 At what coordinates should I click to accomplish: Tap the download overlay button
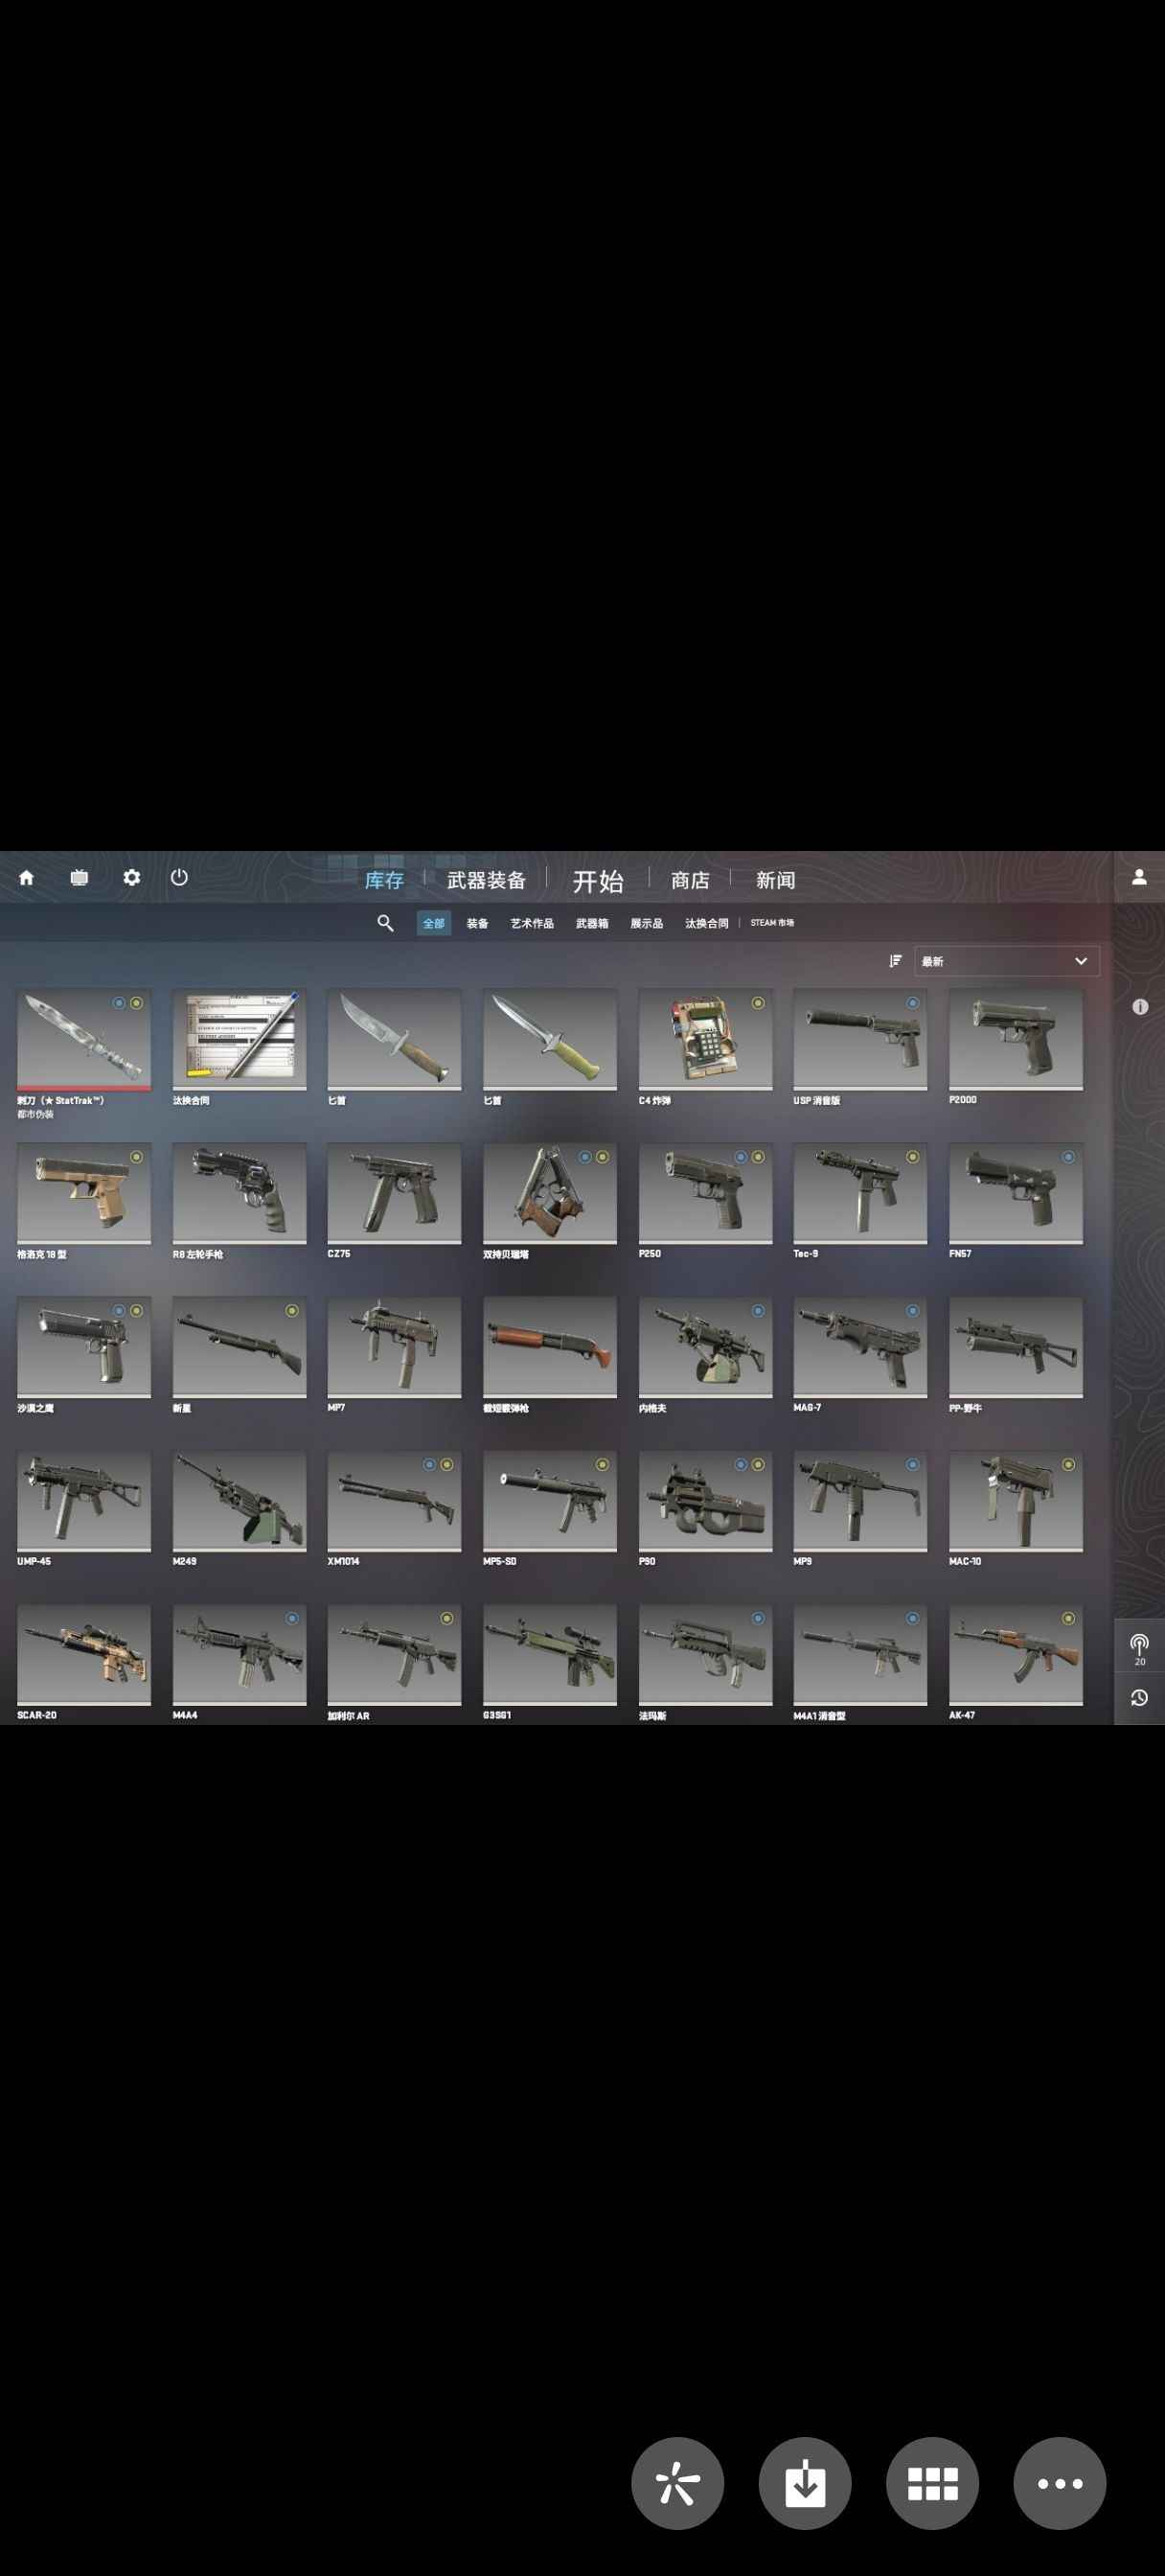(805, 2483)
